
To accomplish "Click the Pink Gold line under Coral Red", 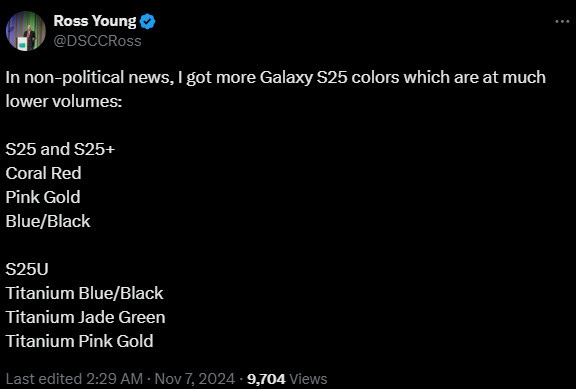I will 43,197.
